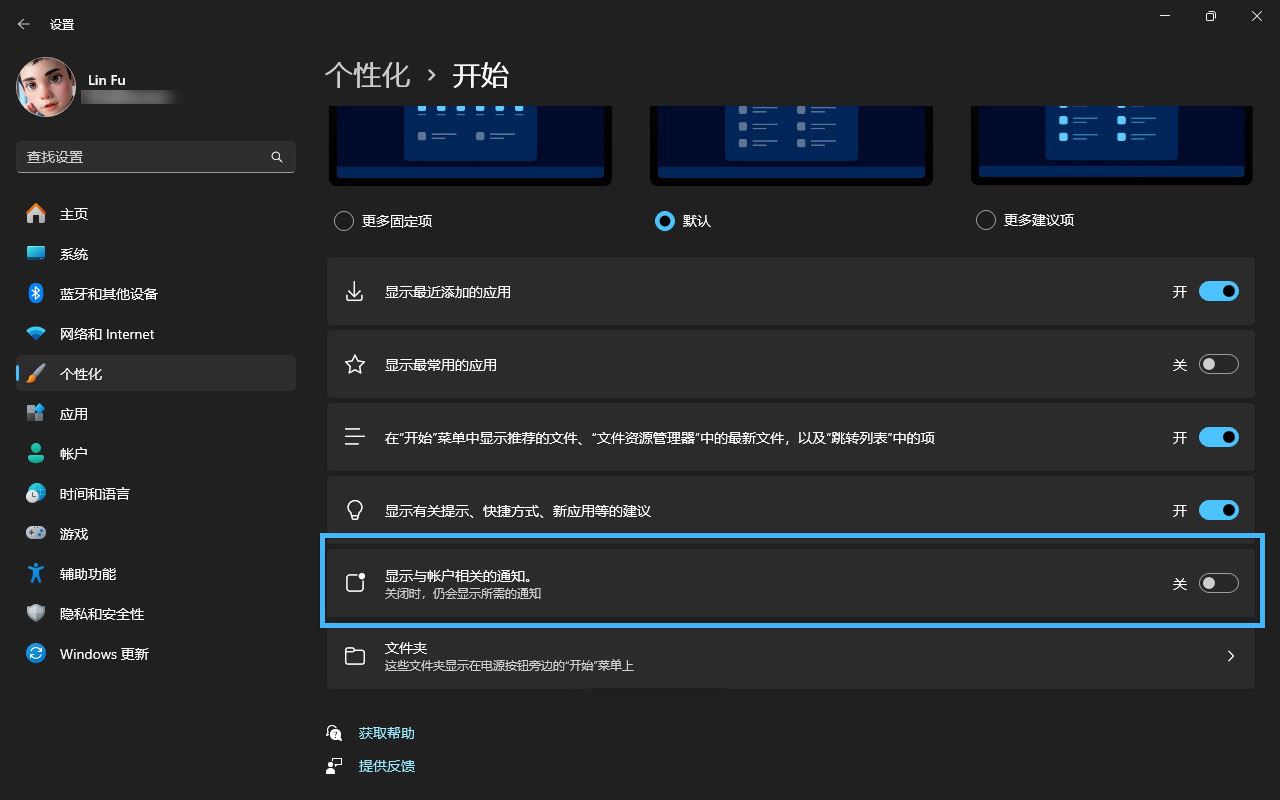Select the More recommendations layout thumbnail
Image resolution: width=1280 pixels, height=800 pixels.
1112,145
